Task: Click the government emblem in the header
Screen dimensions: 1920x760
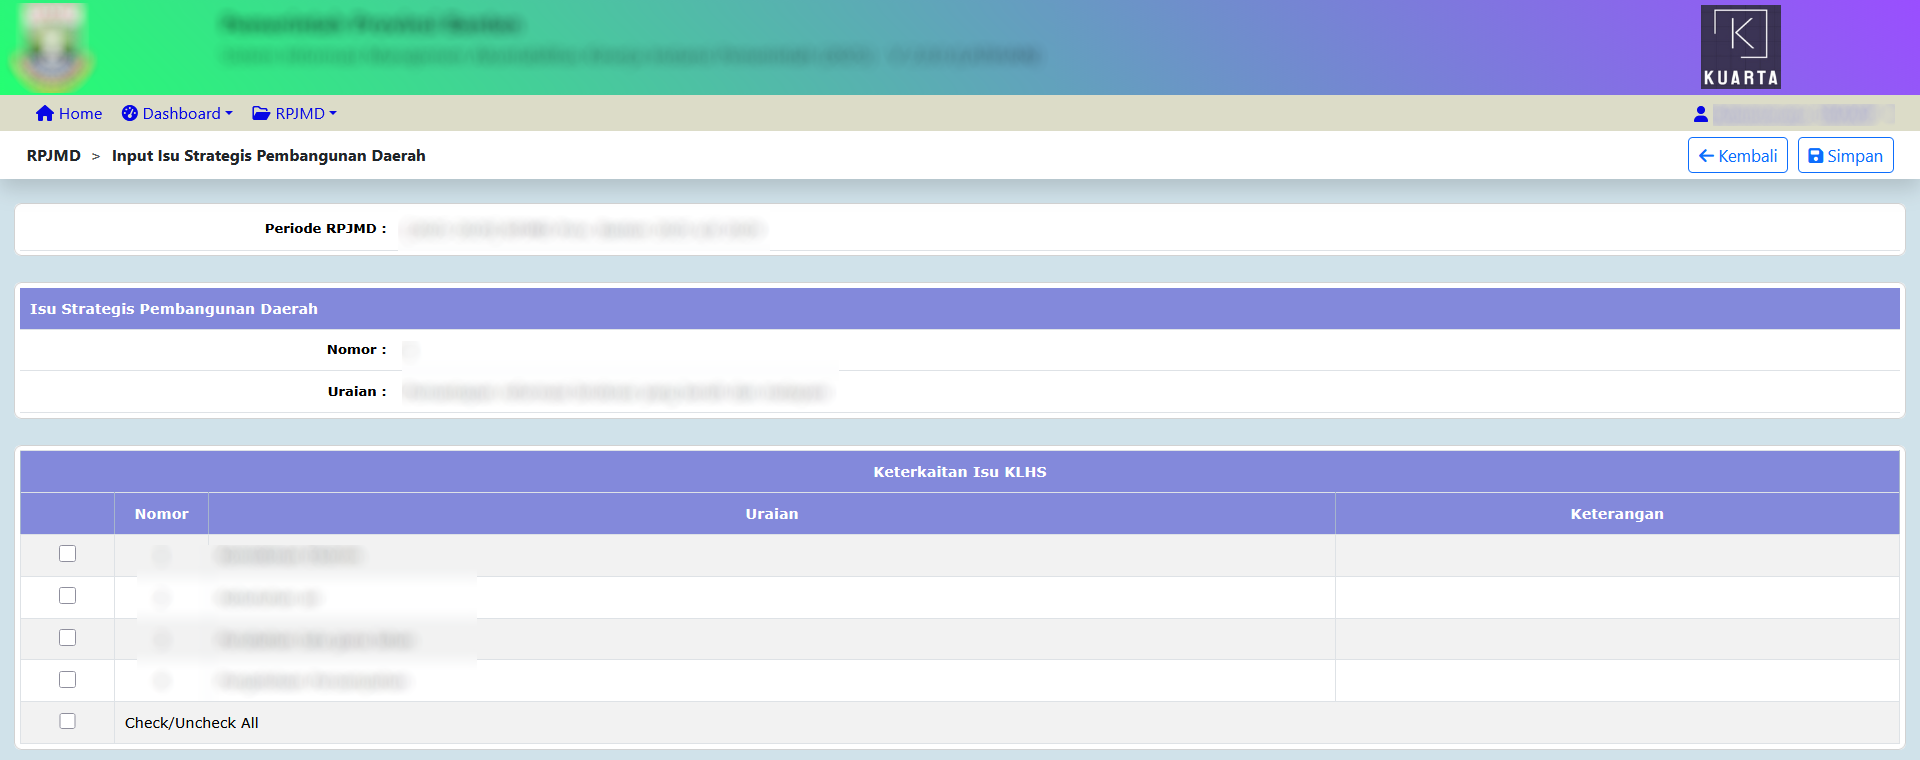Action: click(52, 48)
